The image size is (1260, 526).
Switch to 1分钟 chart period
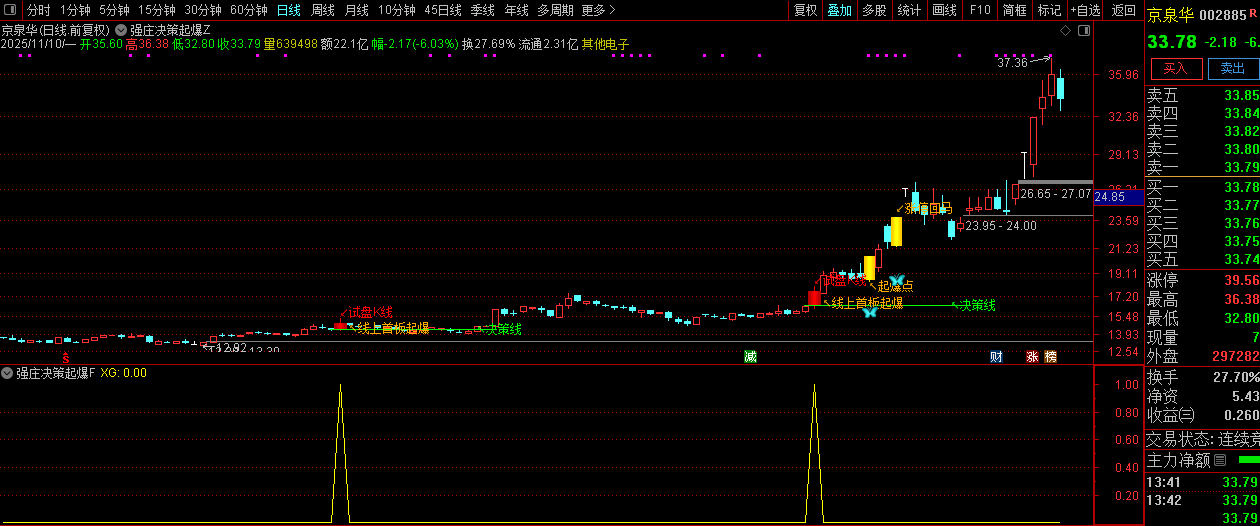pos(75,10)
